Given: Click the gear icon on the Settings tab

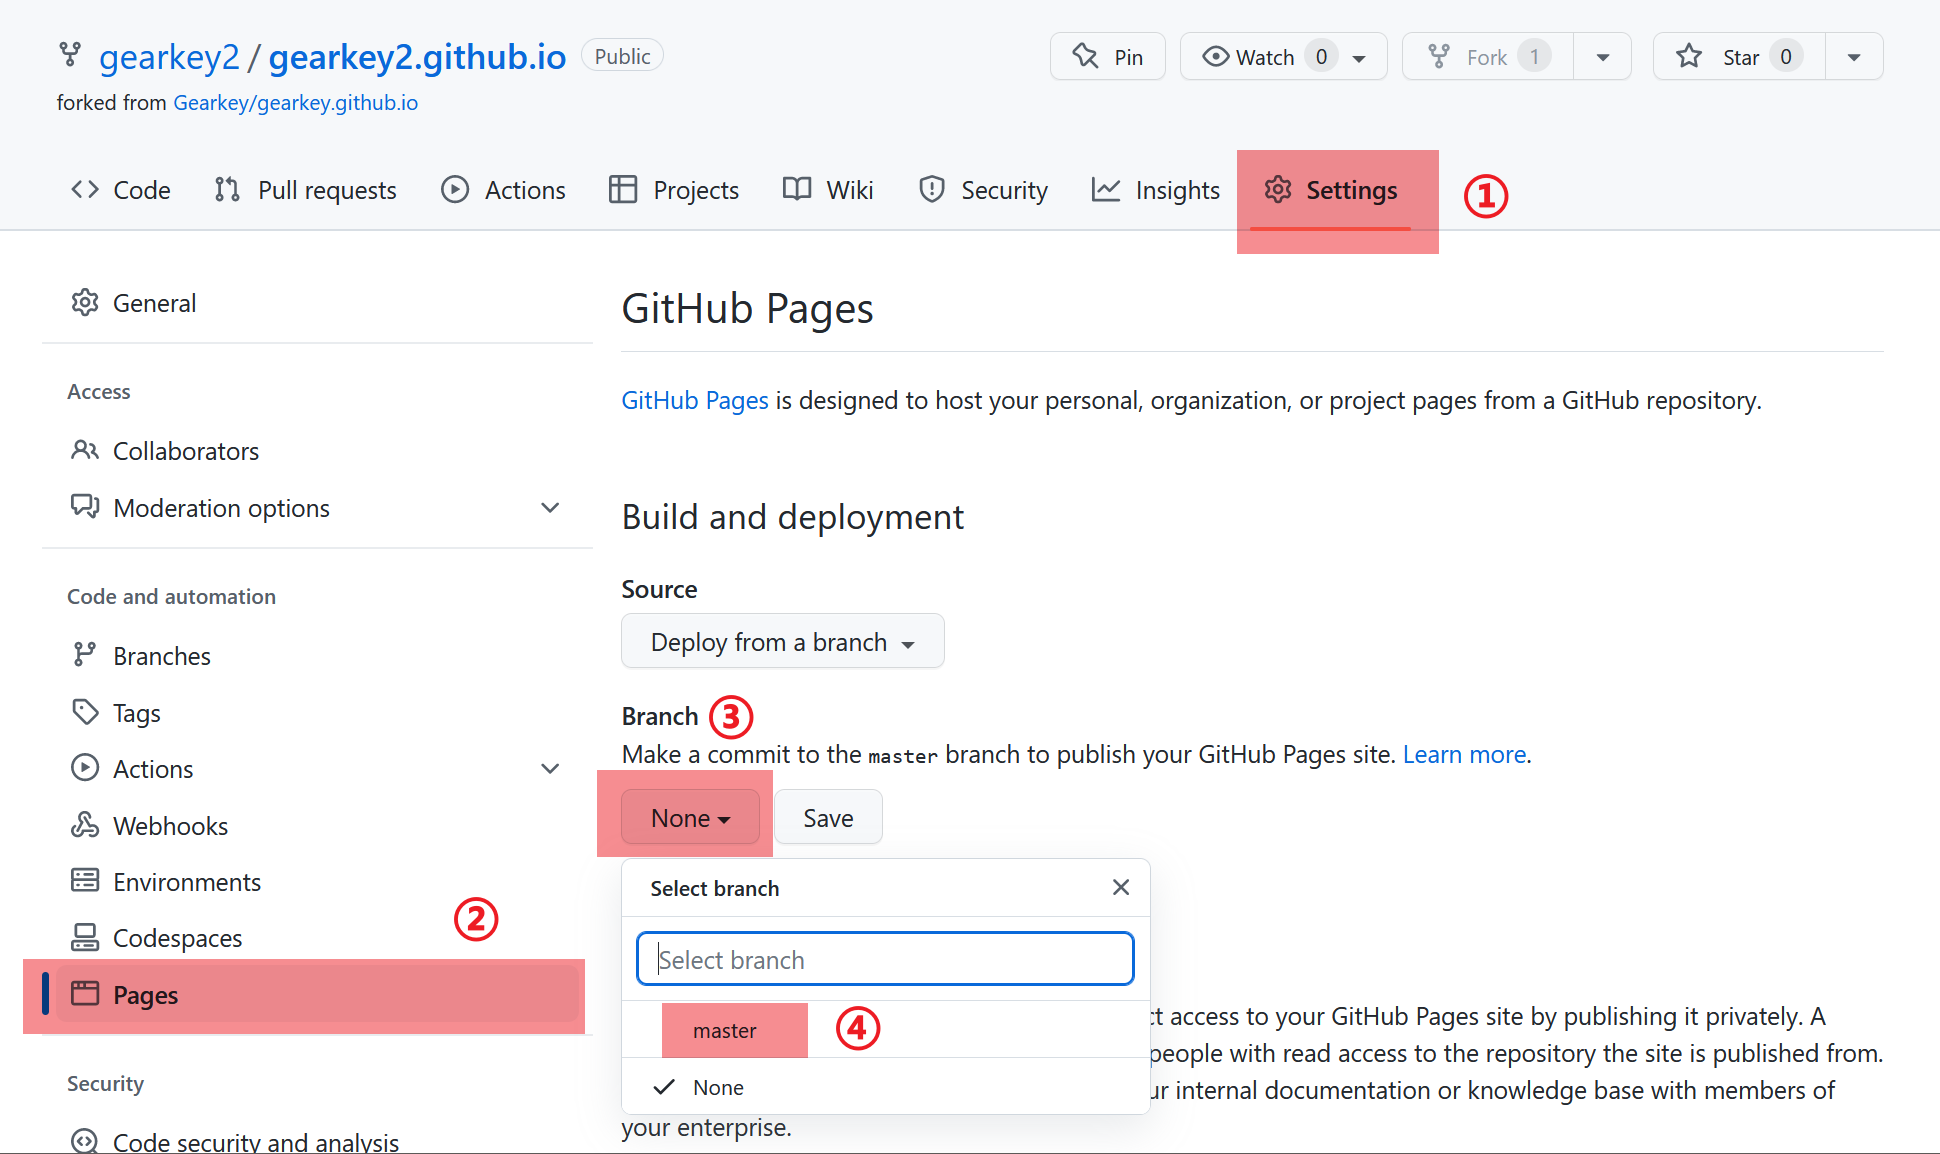Looking at the screenshot, I should pos(1278,189).
